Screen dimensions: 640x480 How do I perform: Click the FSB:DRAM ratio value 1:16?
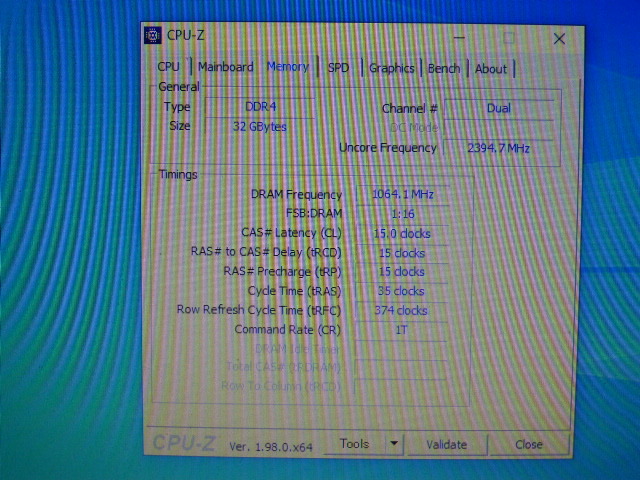(x=403, y=214)
